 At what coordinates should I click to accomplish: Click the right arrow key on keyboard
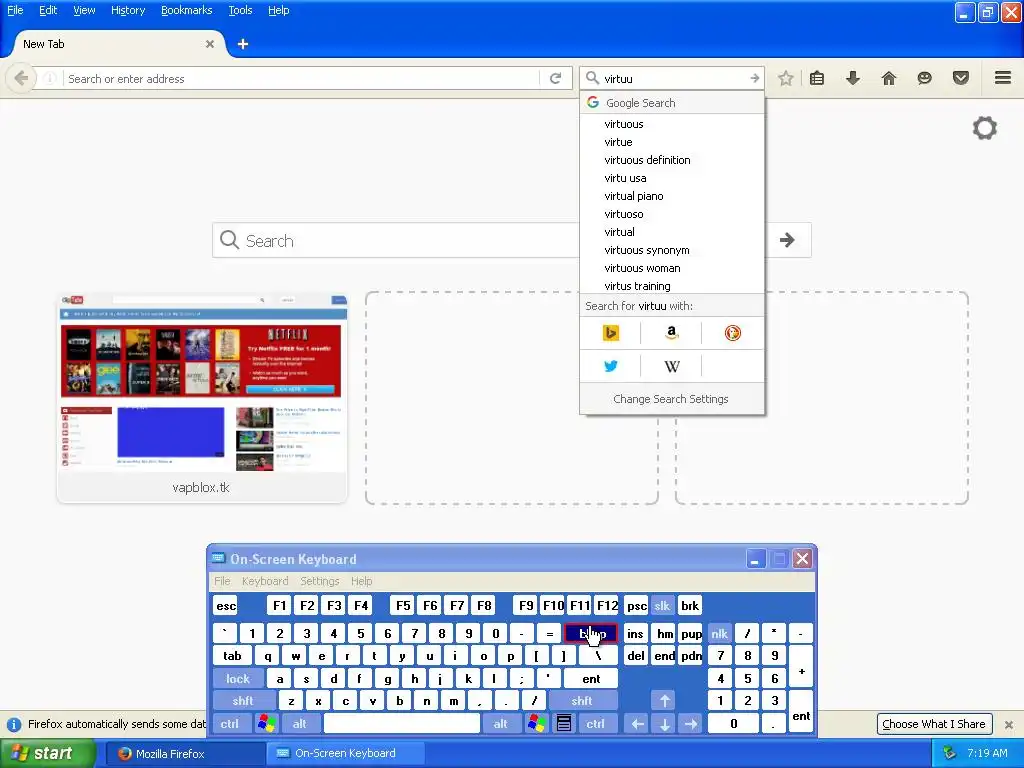[x=691, y=724]
